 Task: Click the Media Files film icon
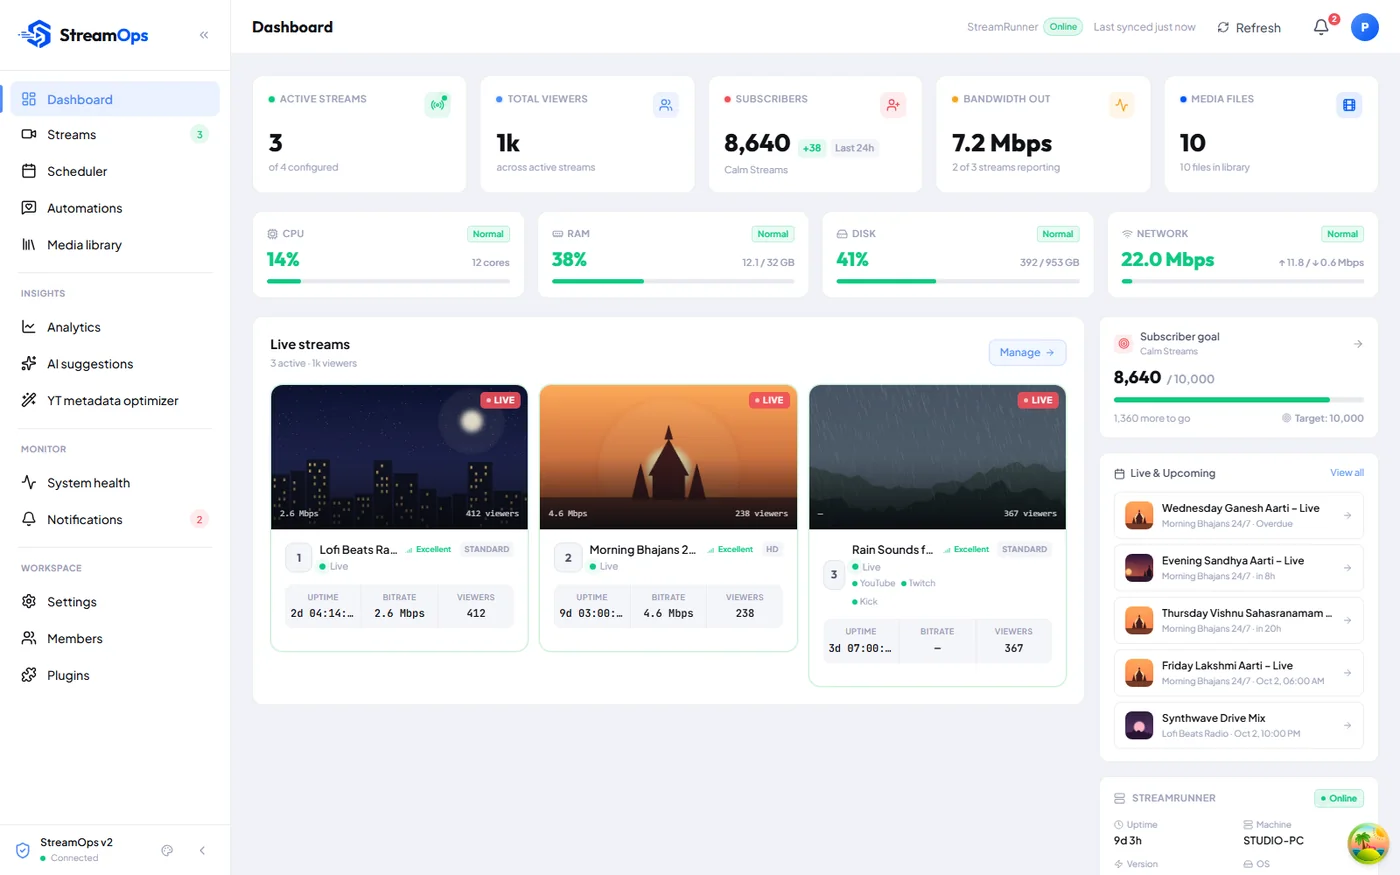[x=1349, y=105]
